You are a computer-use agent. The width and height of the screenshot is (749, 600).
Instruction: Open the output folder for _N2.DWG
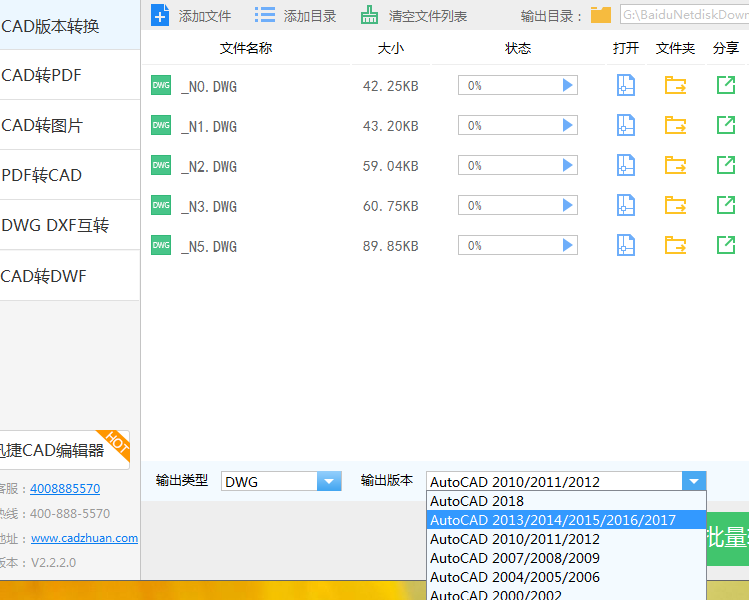click(x=675, y=165)
